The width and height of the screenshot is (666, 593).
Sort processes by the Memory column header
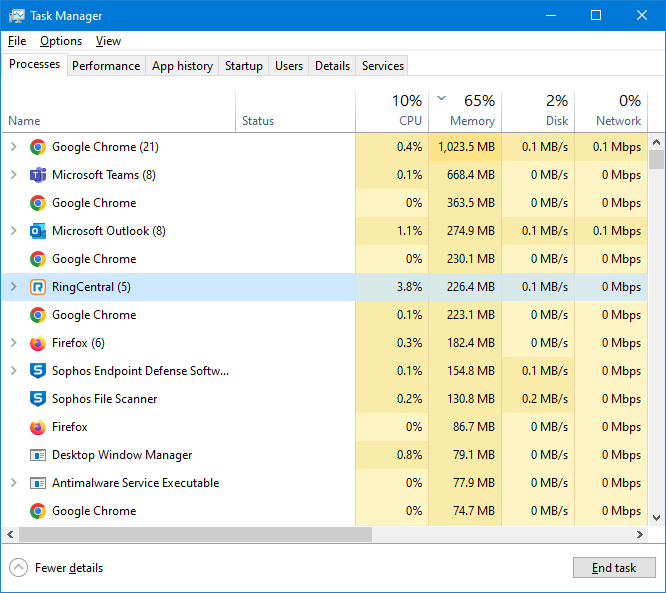465,111
